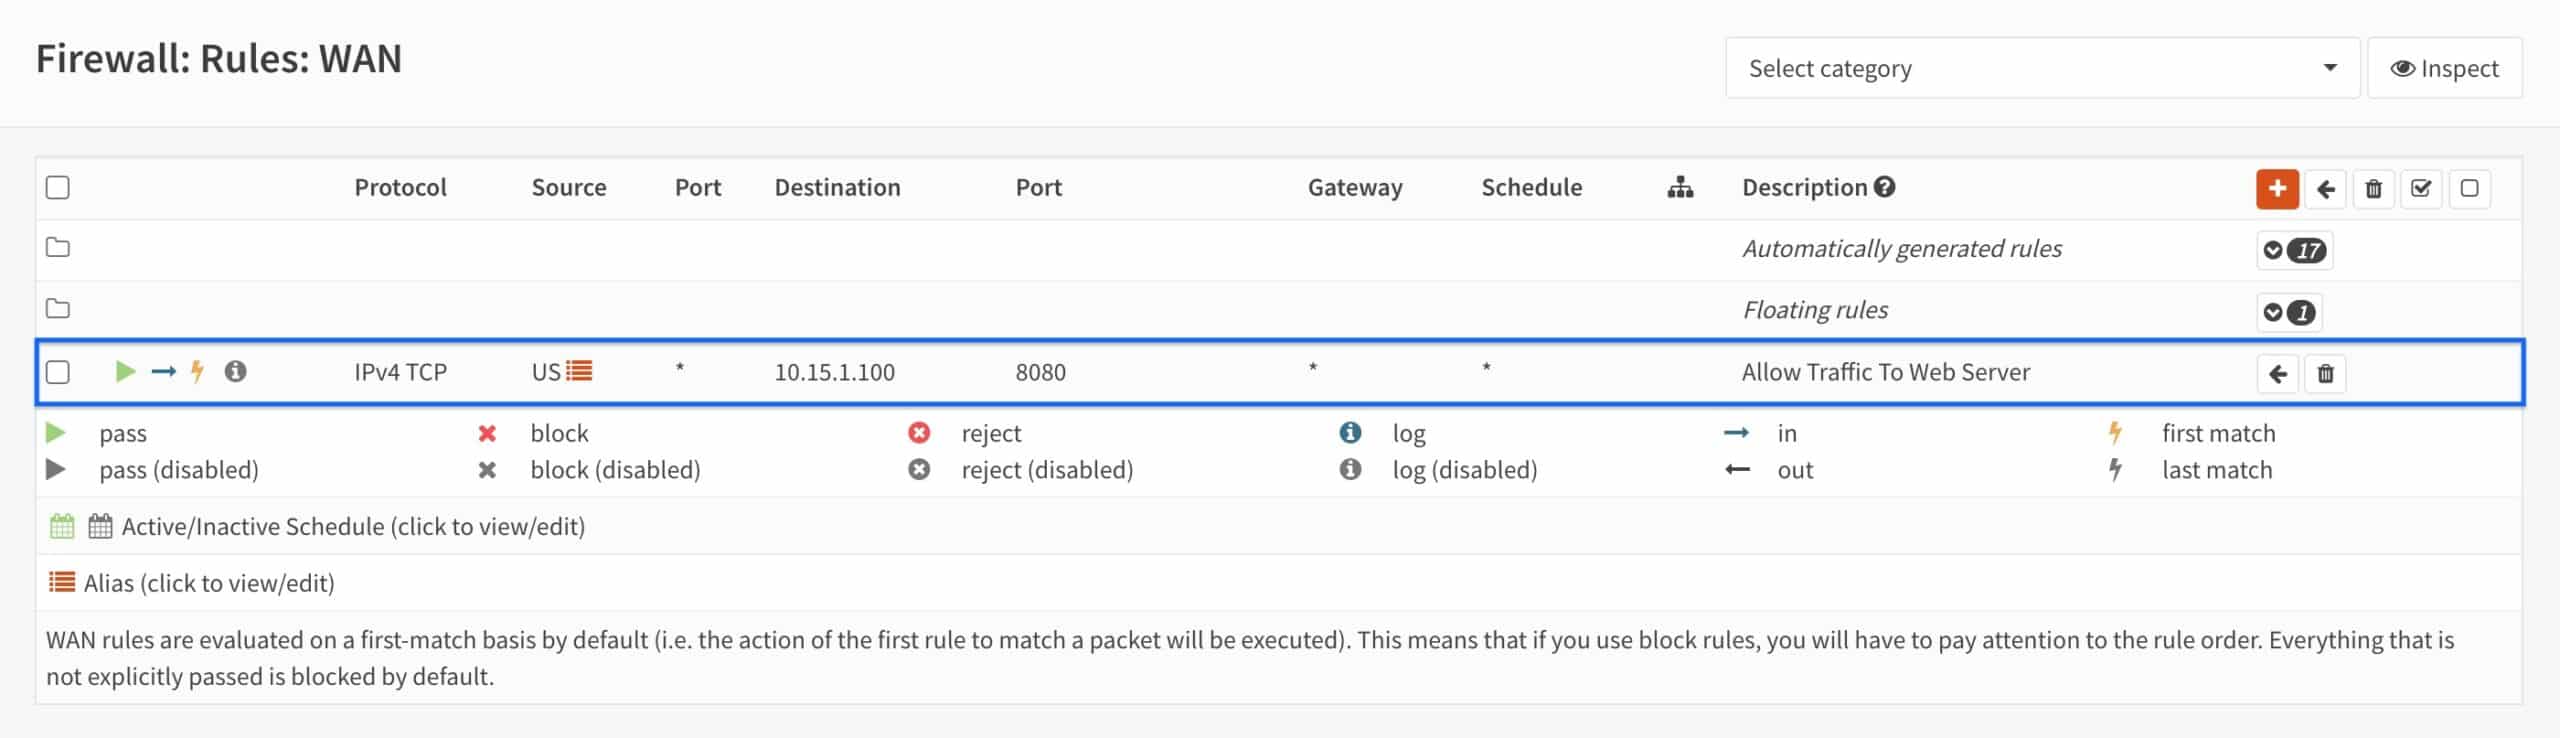This screenshot has width=2560, height=738.
Task: Click the log info icon on the rule
Action: pos(235,372)
